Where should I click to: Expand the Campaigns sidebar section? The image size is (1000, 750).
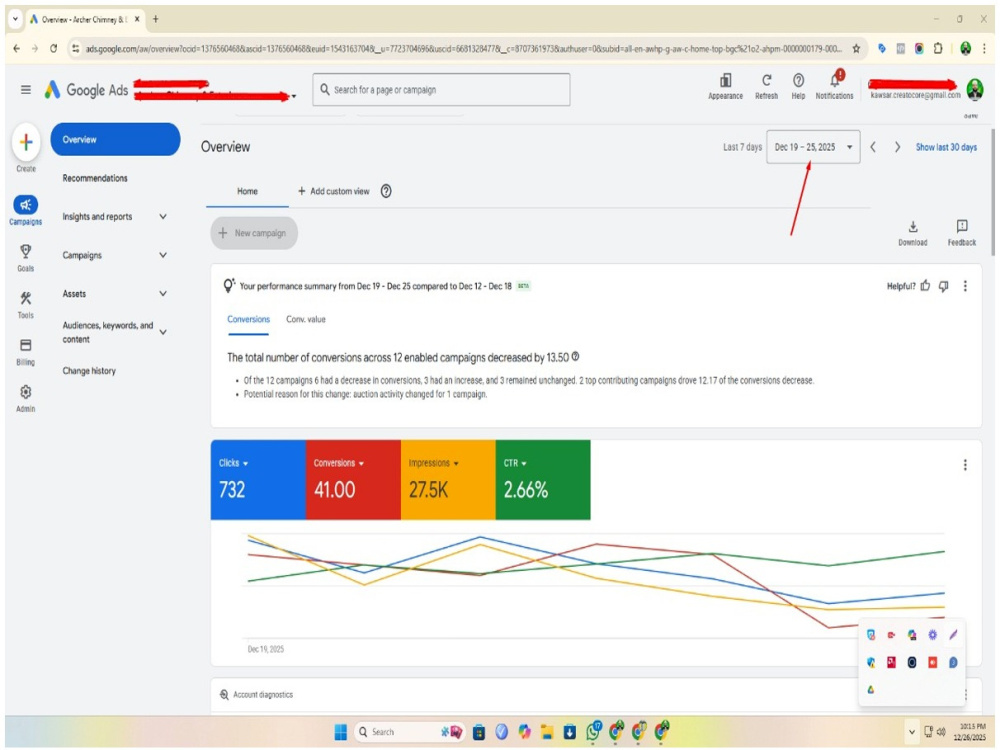coord(163,255)
